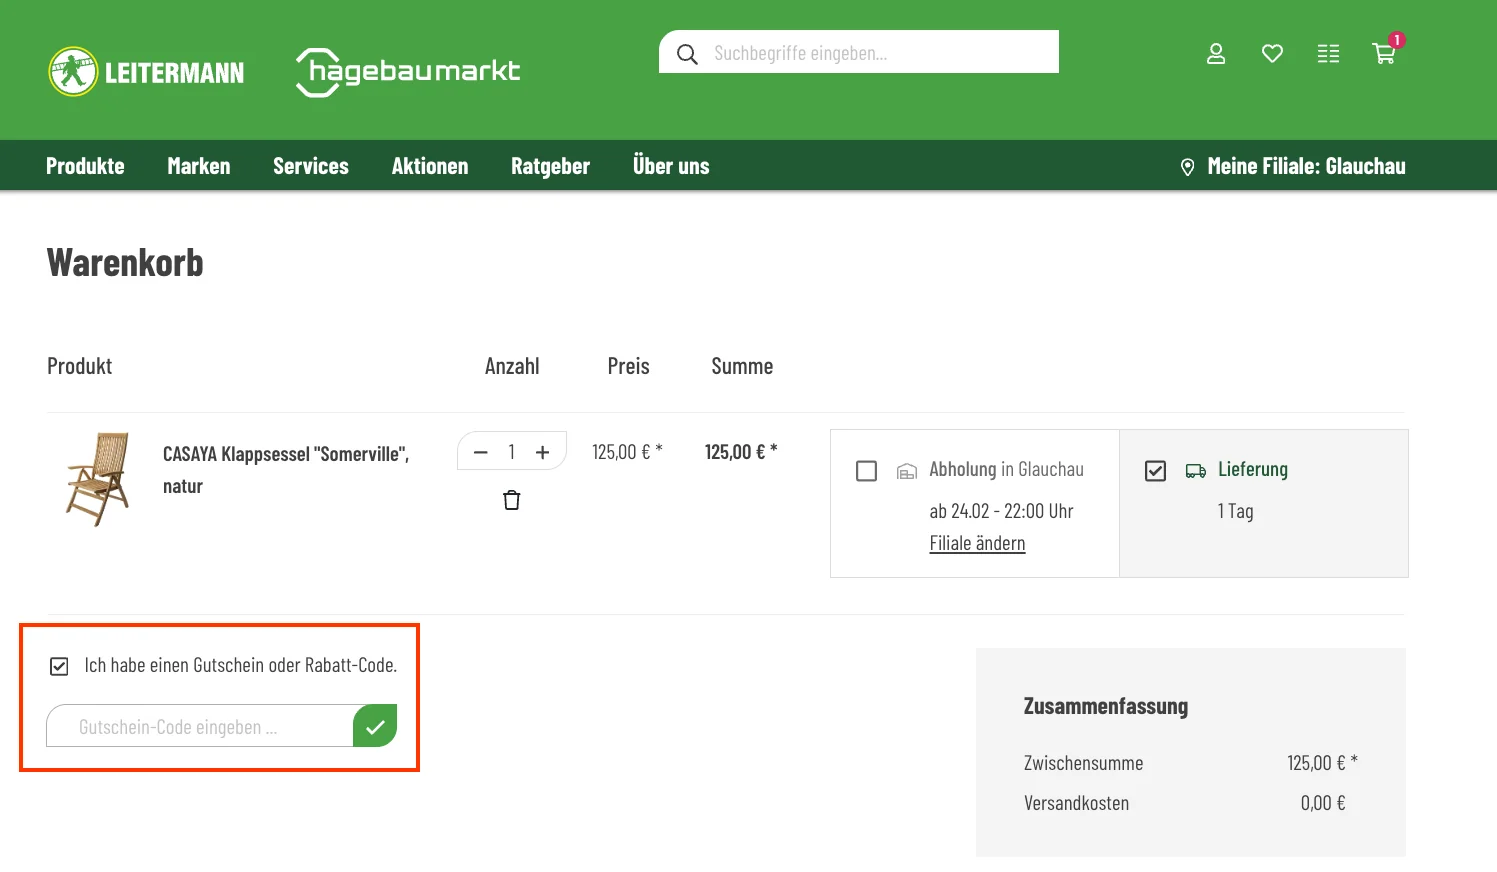This screenshot has height=872, width=1497.
Task: Click the search magnifier icon
Action: (x=687, y=53)
